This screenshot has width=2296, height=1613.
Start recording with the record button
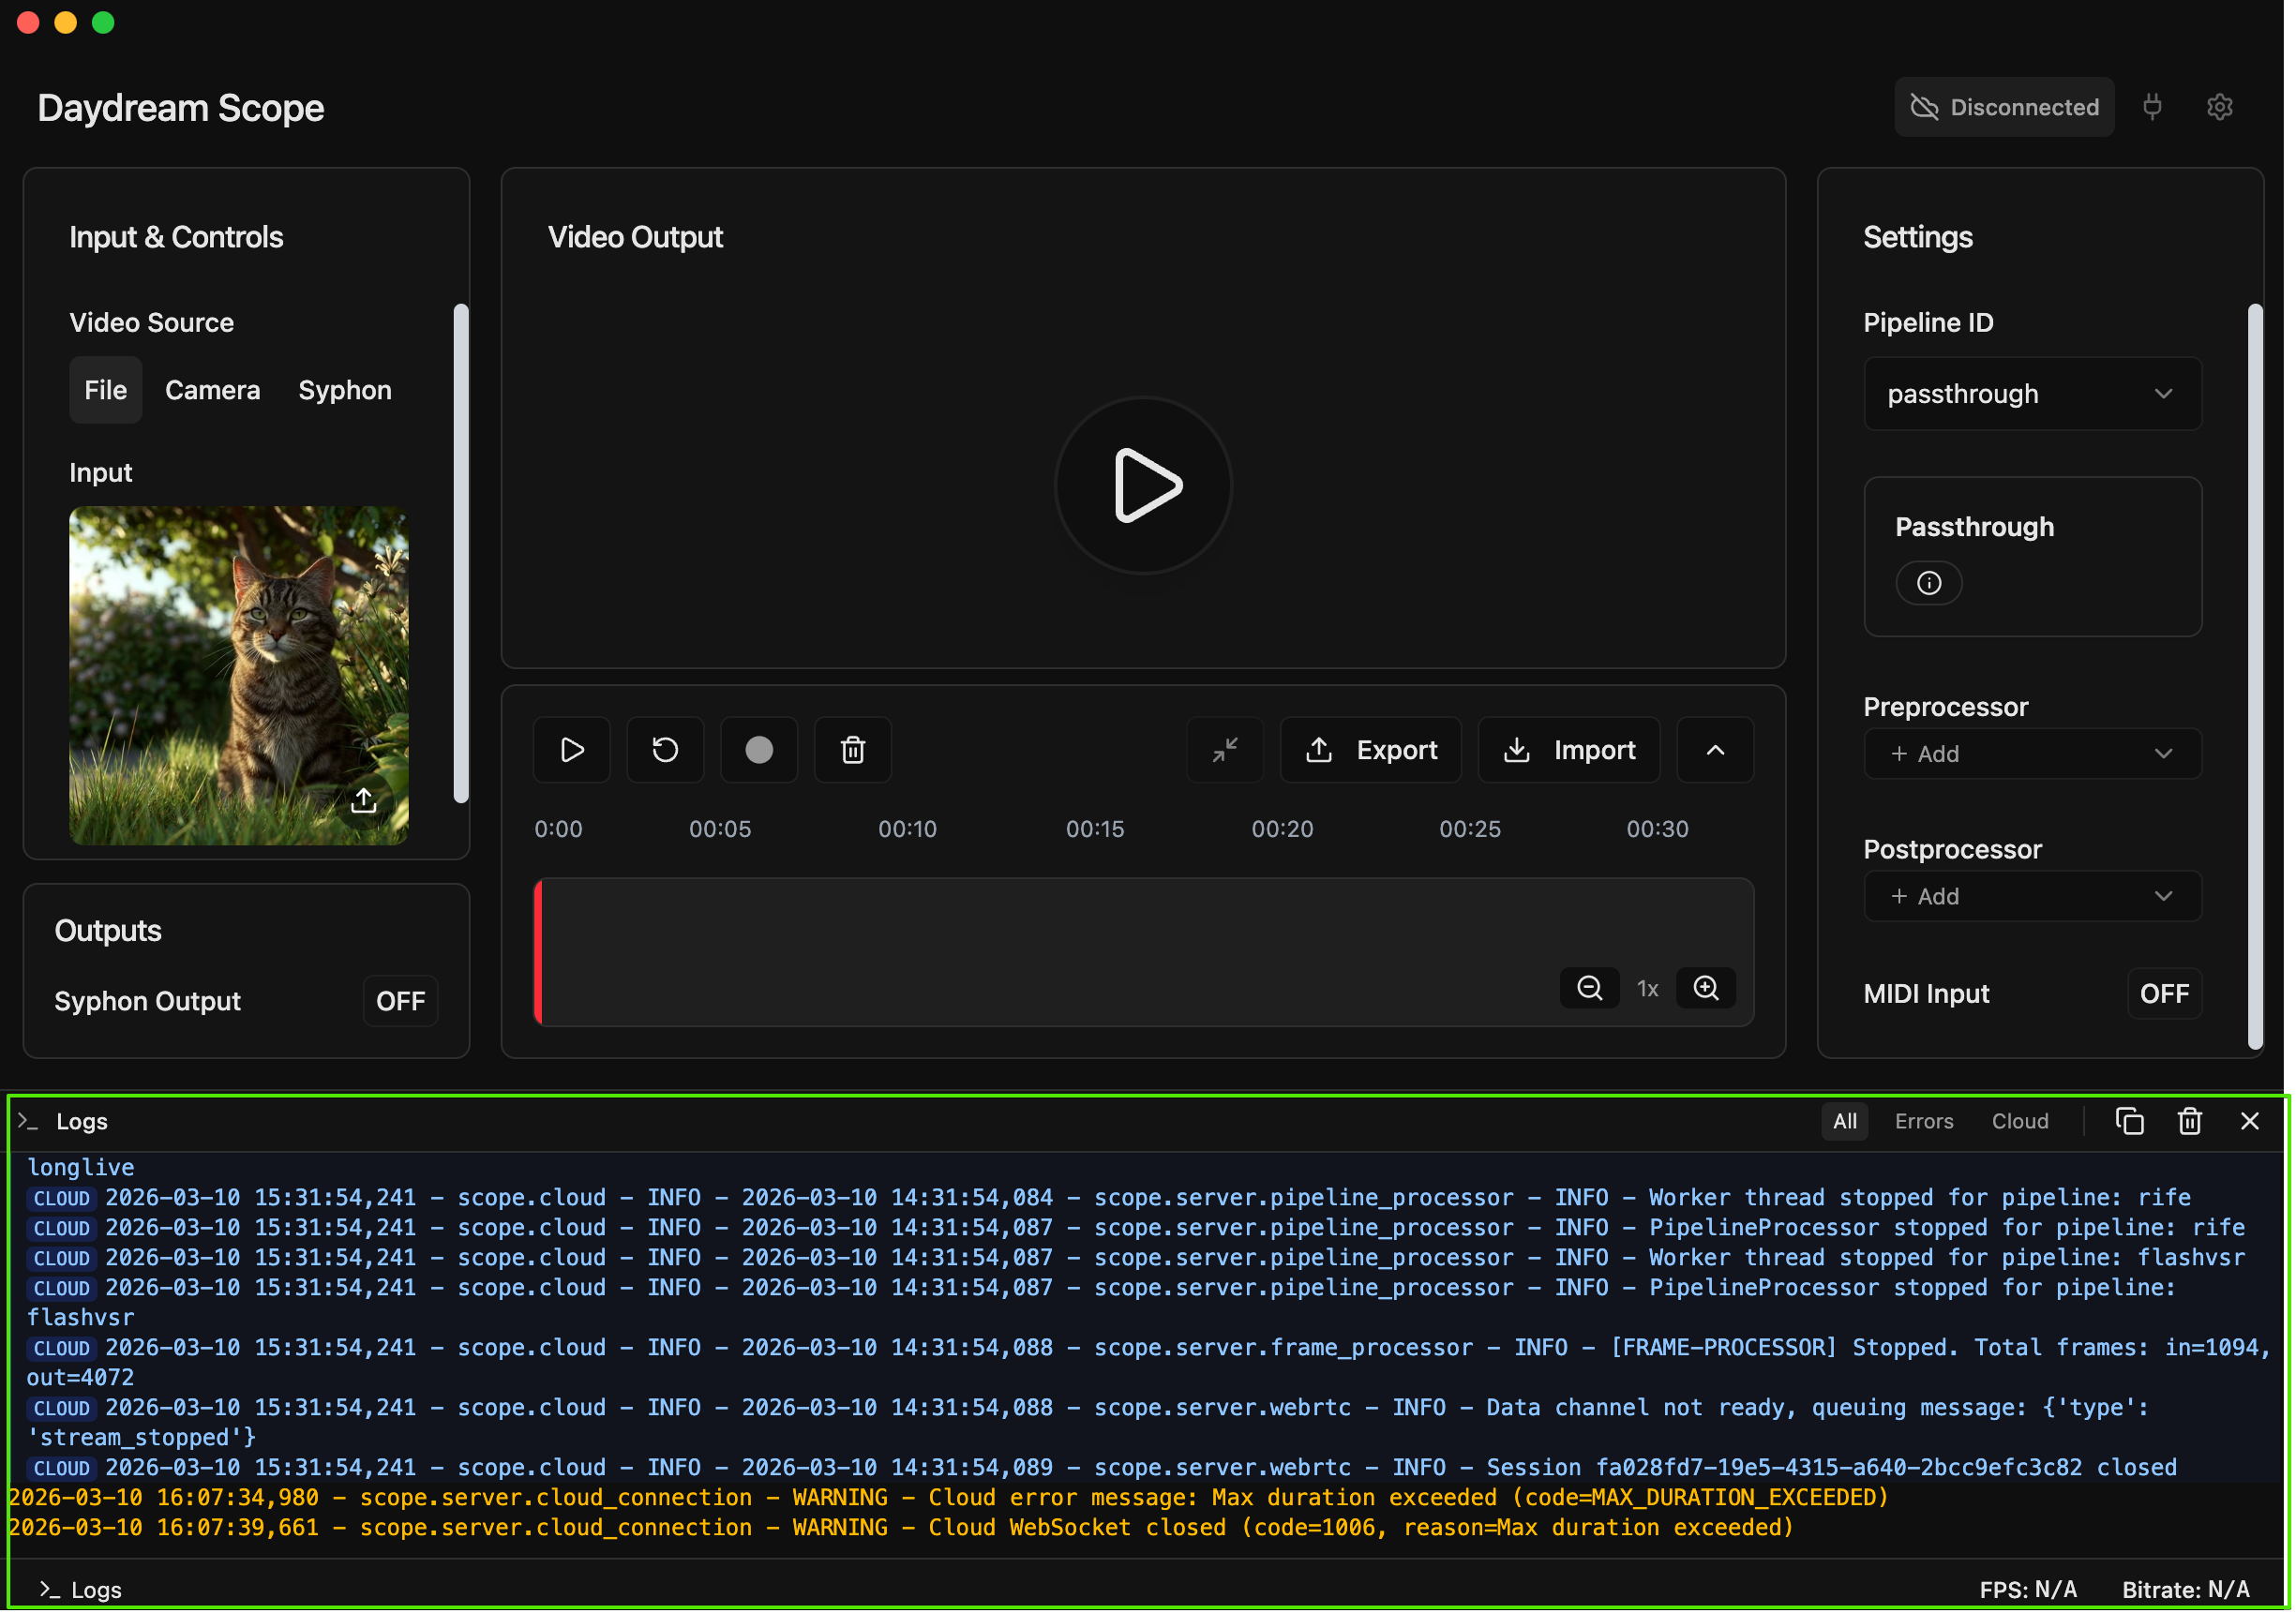(x=759, y=749)
